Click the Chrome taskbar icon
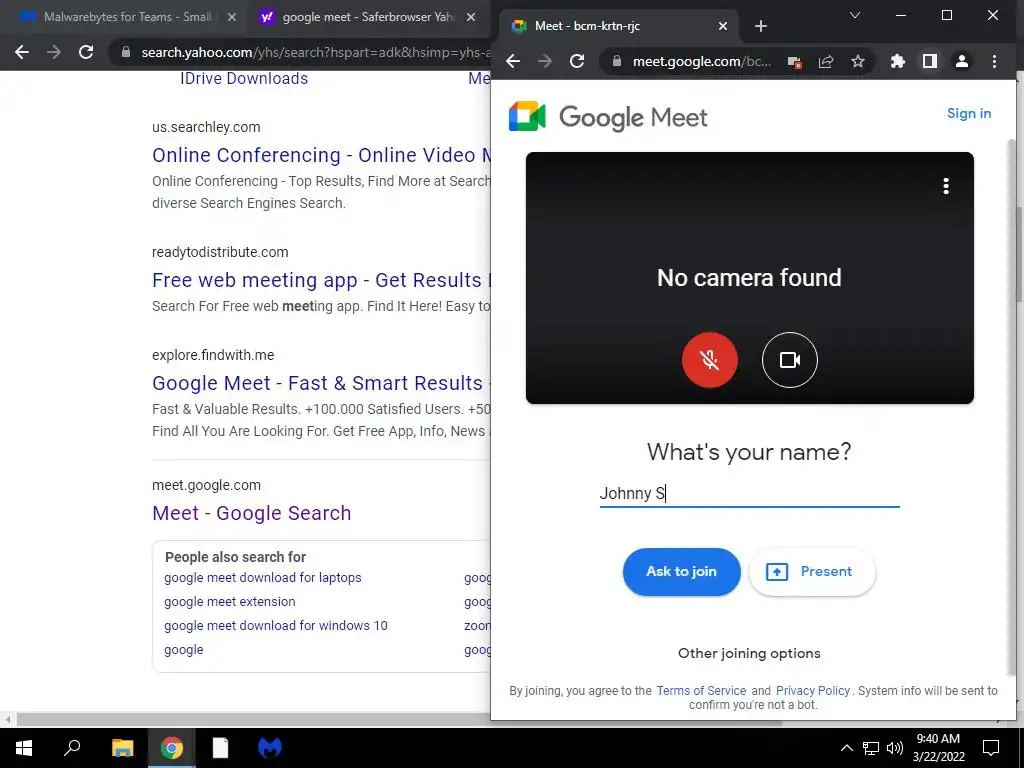1024x768 pixels. (172, 748)
